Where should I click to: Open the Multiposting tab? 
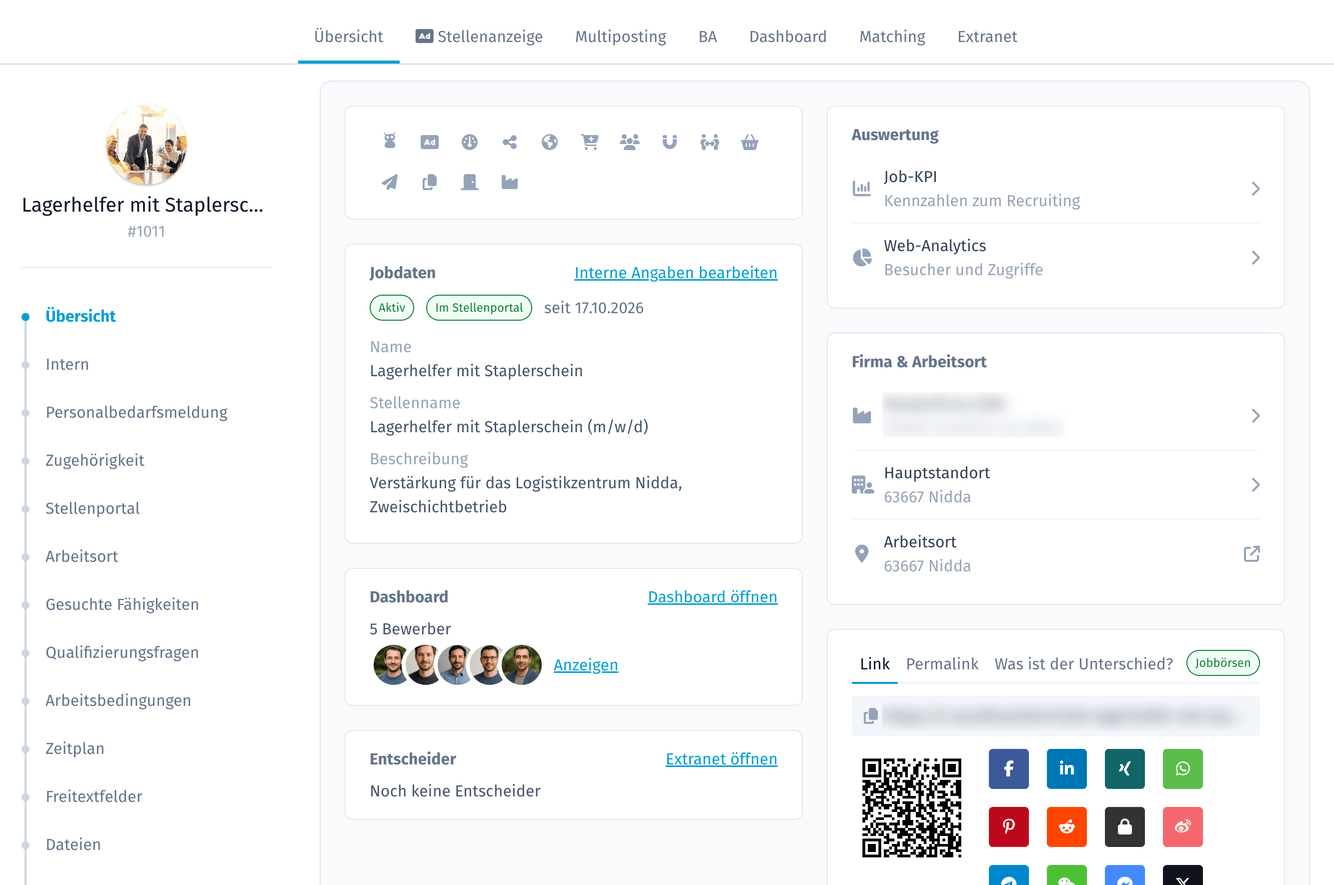coord(620,36)
